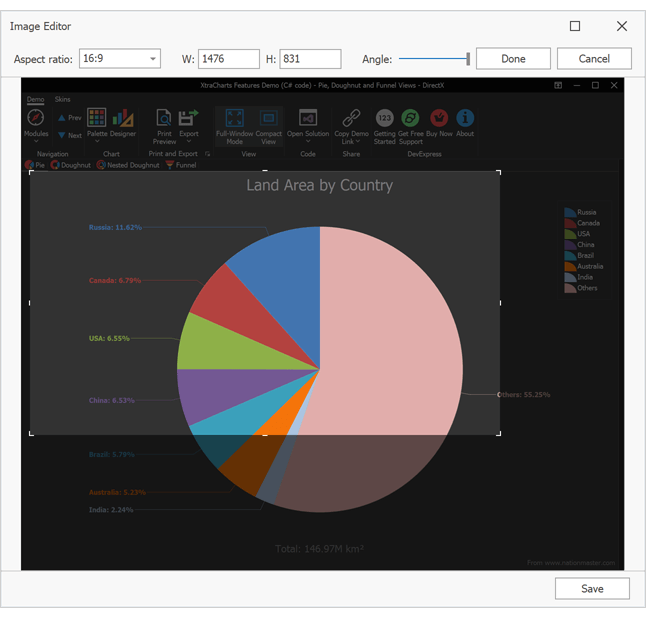Expand the Modules dropdown arrow
This screenshot has width=646, height=618.
tap(36, 141)
